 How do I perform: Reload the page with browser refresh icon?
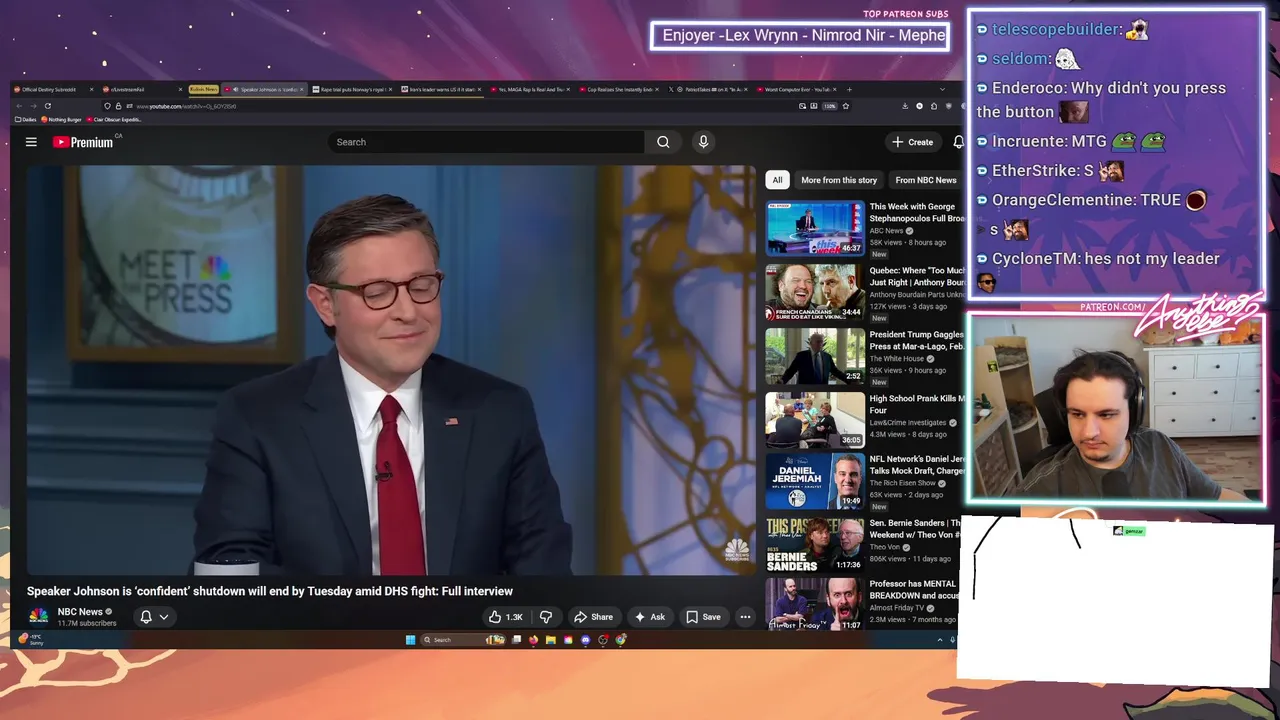coord(47,106)
